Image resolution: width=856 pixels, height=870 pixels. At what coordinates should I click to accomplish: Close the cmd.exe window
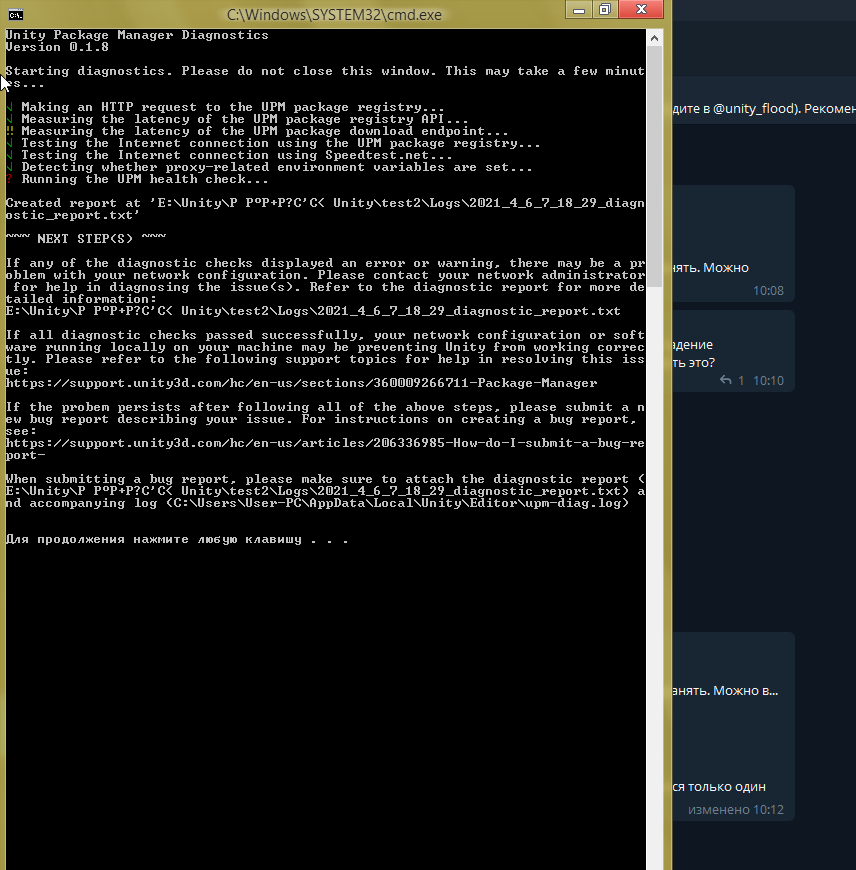(641, 9)
